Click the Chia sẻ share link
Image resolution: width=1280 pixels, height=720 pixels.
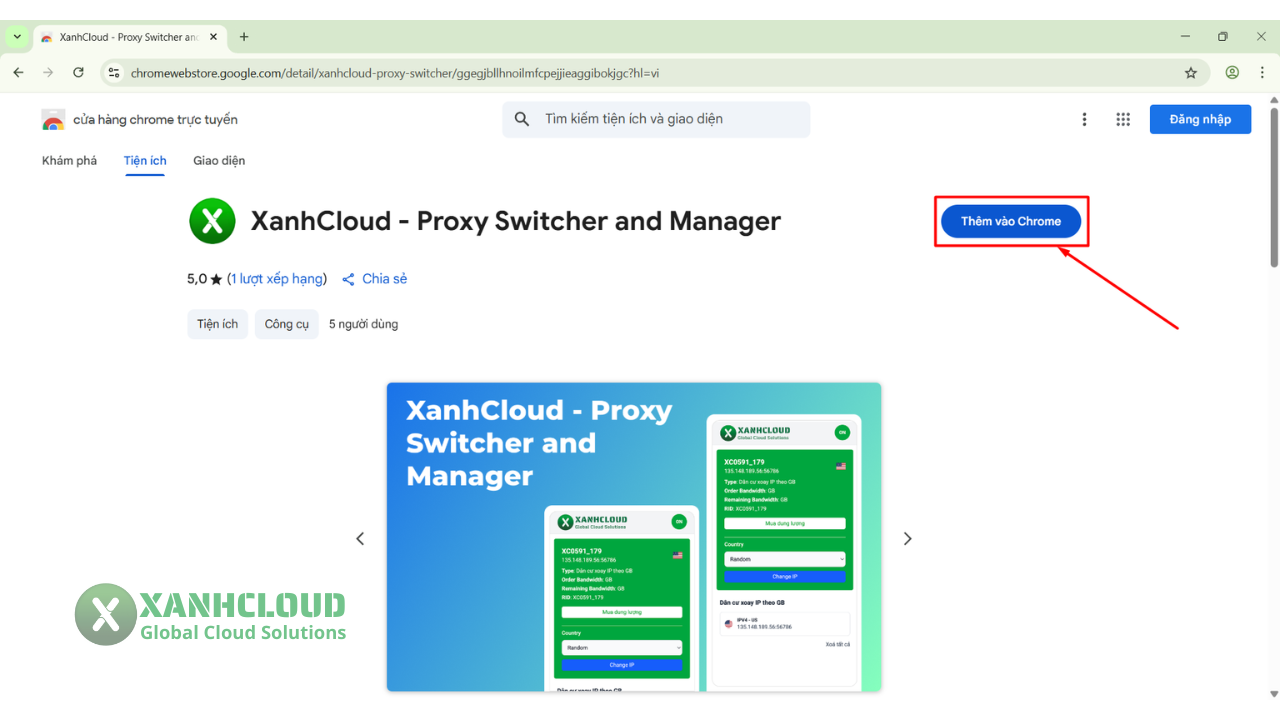(x=375, y=279)
